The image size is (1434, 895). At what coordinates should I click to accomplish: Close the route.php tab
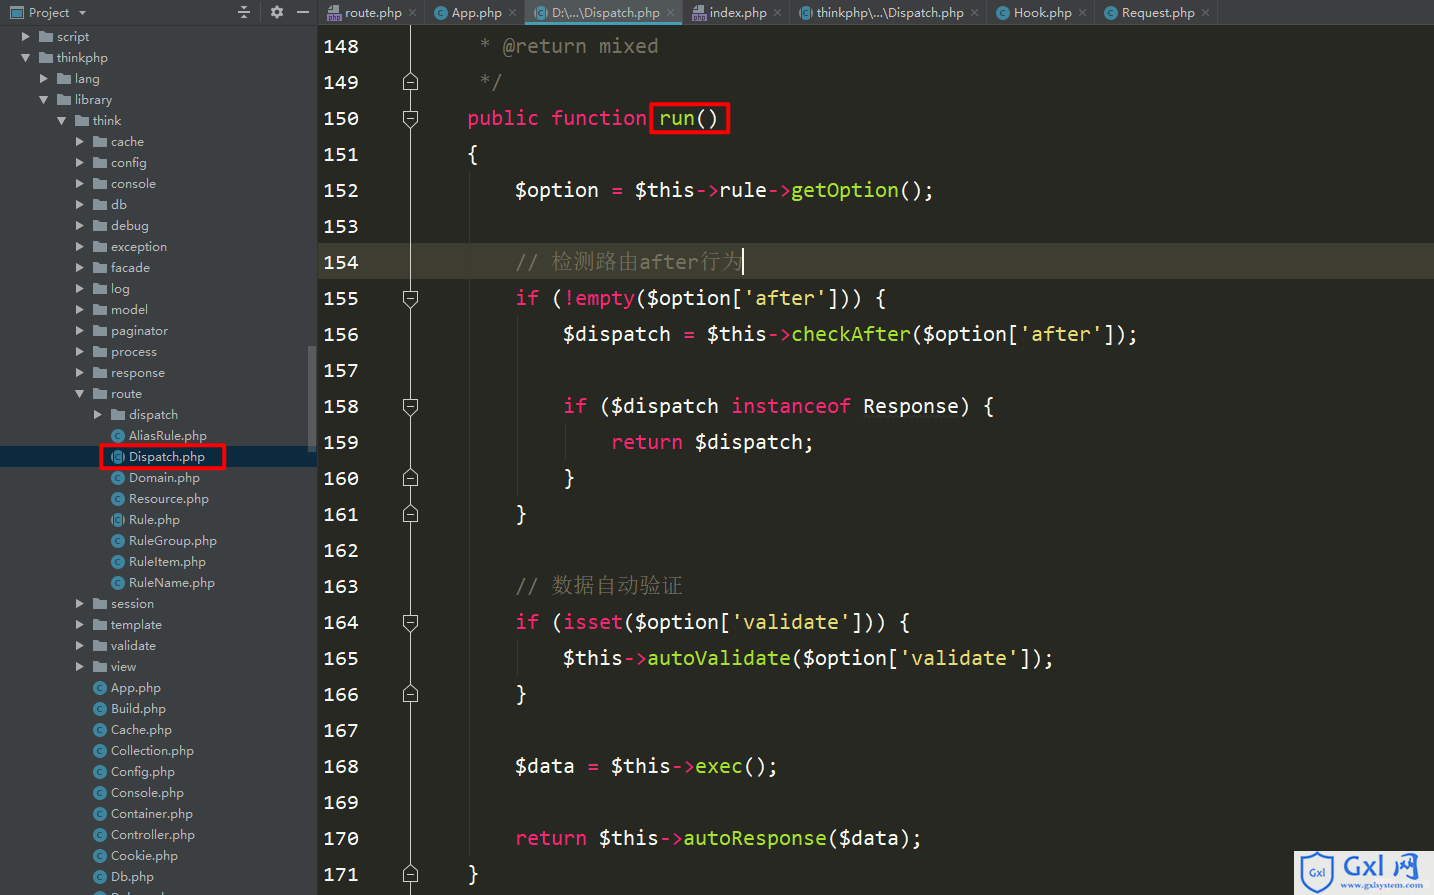(413, 13)
